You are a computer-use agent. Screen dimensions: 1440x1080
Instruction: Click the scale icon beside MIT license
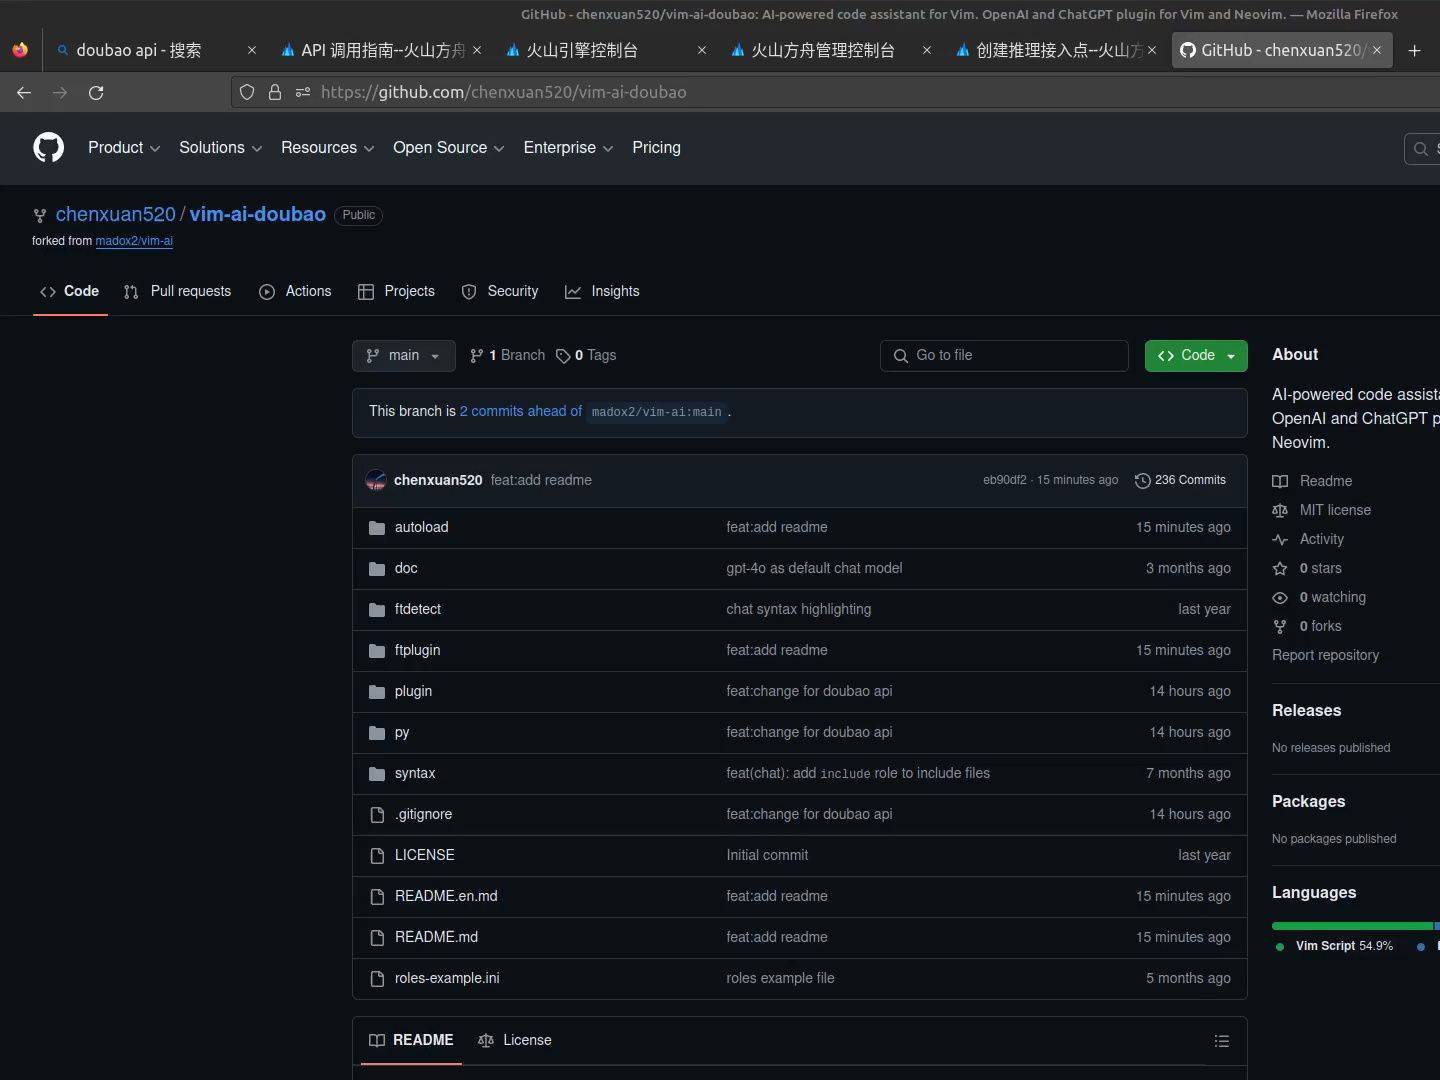(1280, 510)
